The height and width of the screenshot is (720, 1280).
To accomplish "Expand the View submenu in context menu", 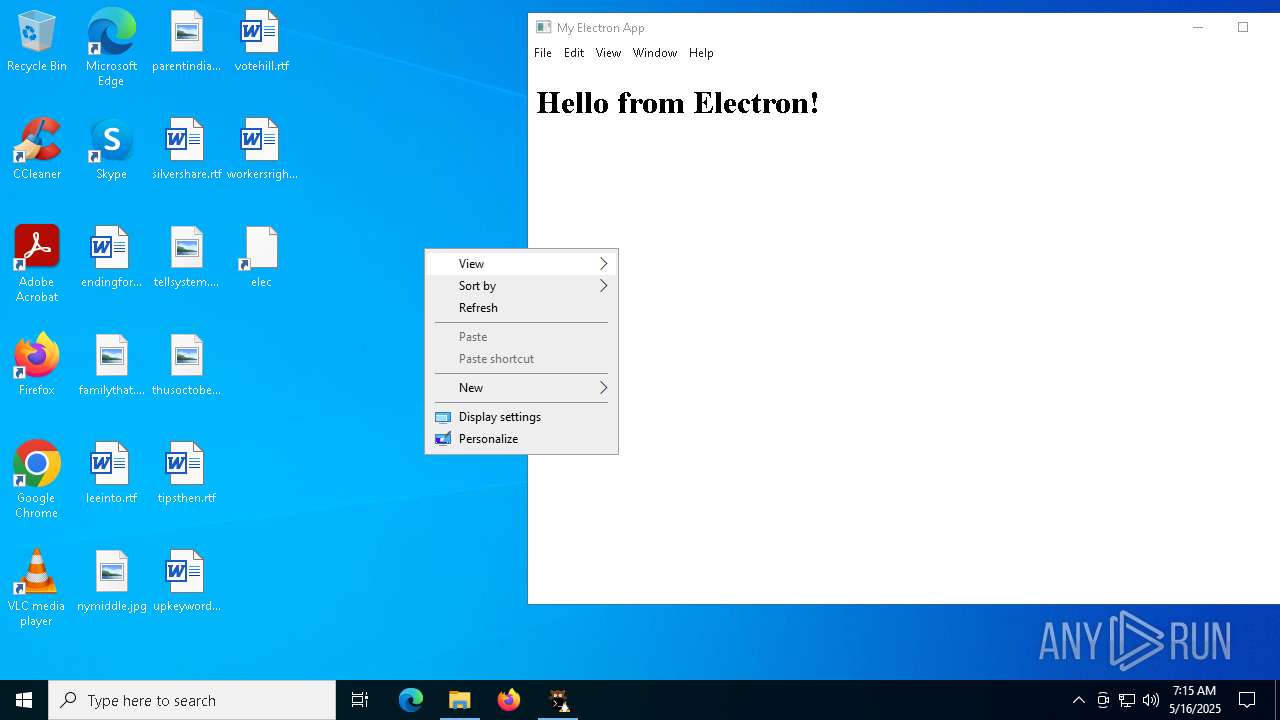I will click(x=521, y=264).
